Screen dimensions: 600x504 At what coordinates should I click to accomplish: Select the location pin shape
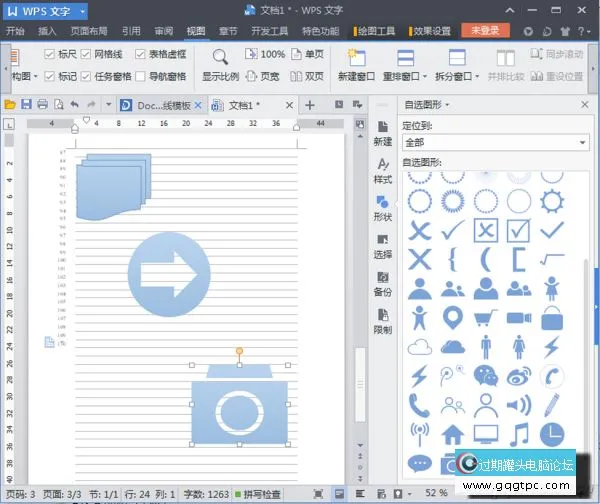[453, 318]
